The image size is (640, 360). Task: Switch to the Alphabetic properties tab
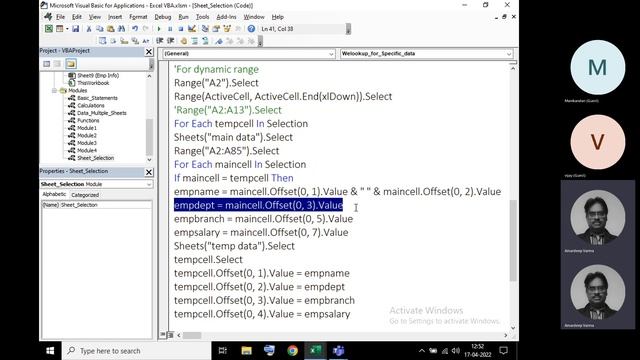click(54, 194)
